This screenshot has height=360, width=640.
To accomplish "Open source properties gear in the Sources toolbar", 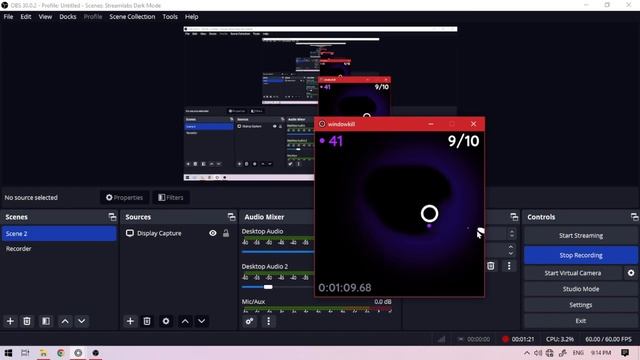I will coord(166,321).
